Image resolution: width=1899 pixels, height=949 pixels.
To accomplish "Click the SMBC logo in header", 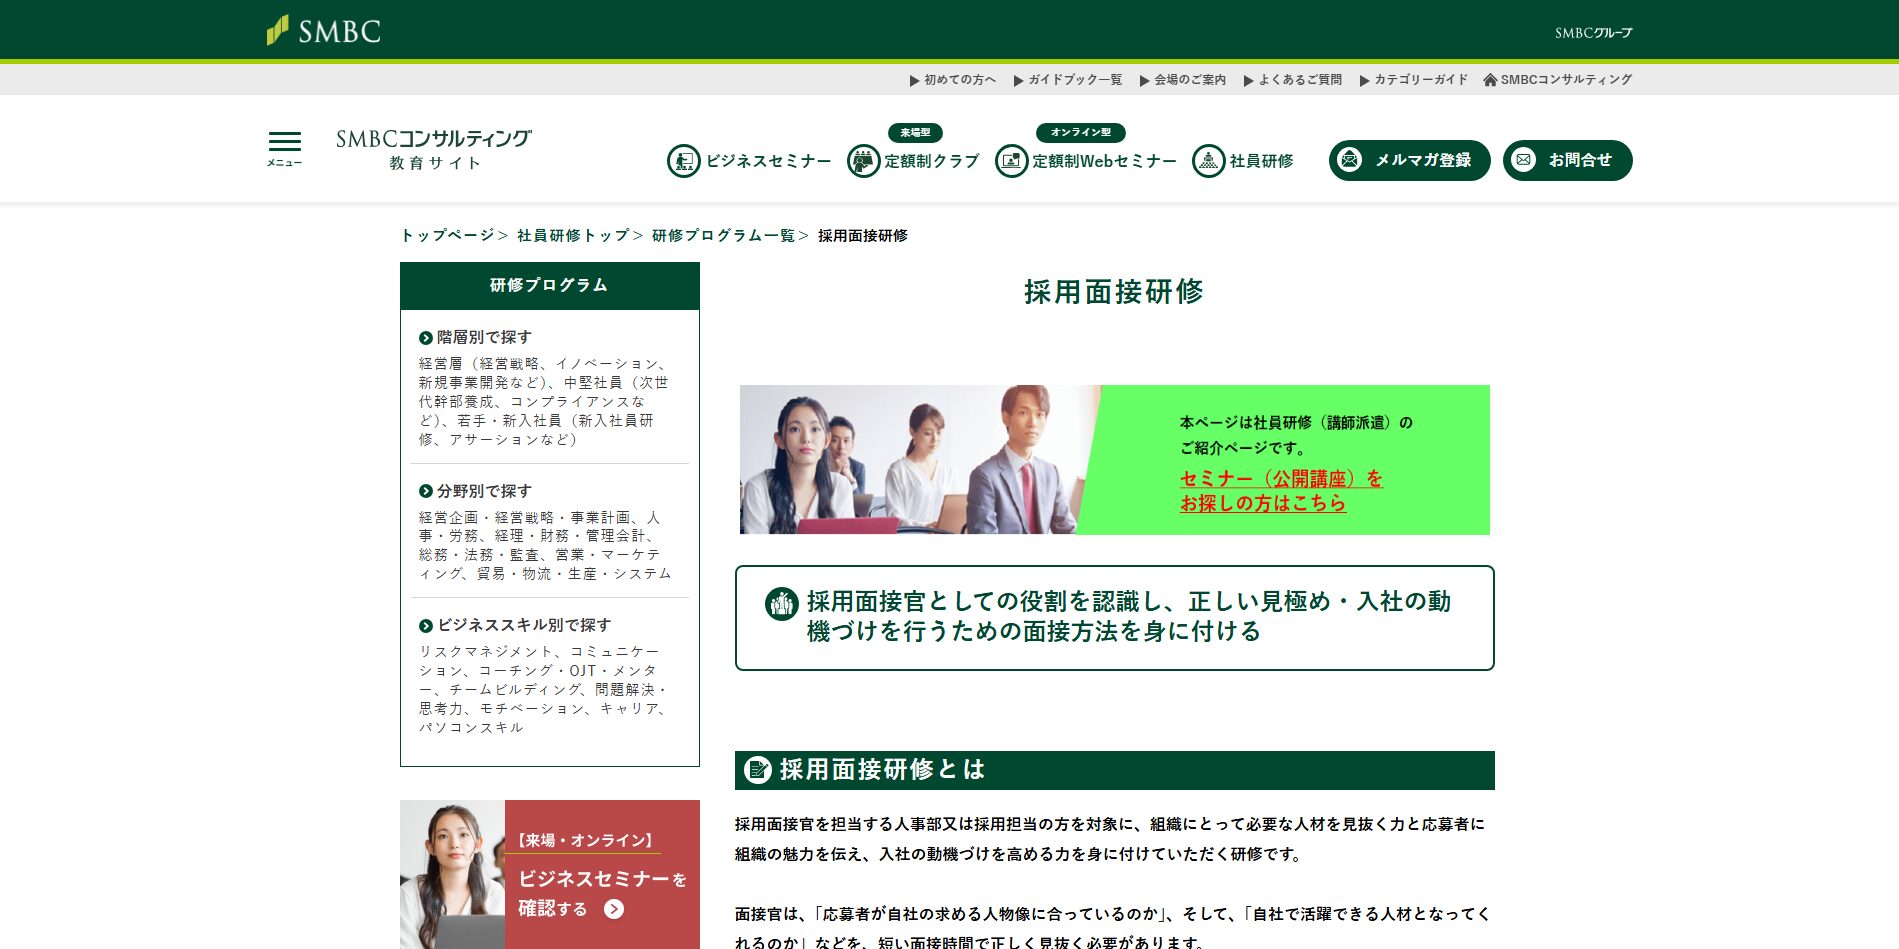I will click(323, 31).
